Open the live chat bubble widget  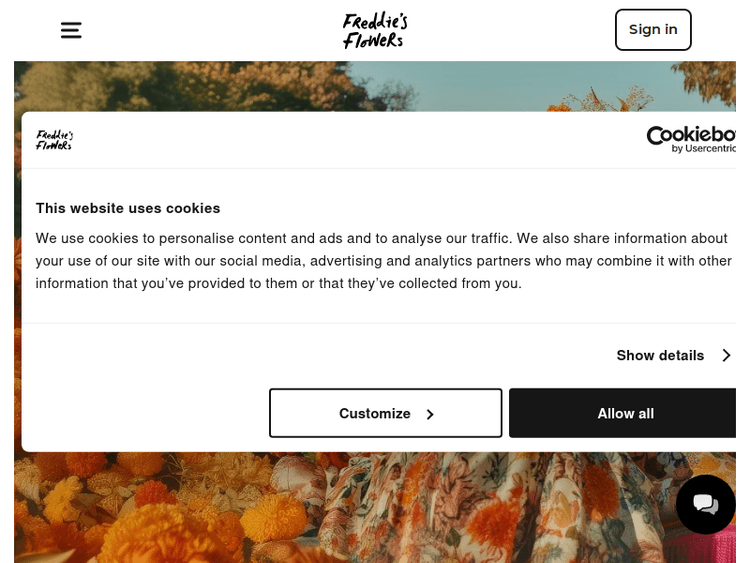[x=705, y=503]
